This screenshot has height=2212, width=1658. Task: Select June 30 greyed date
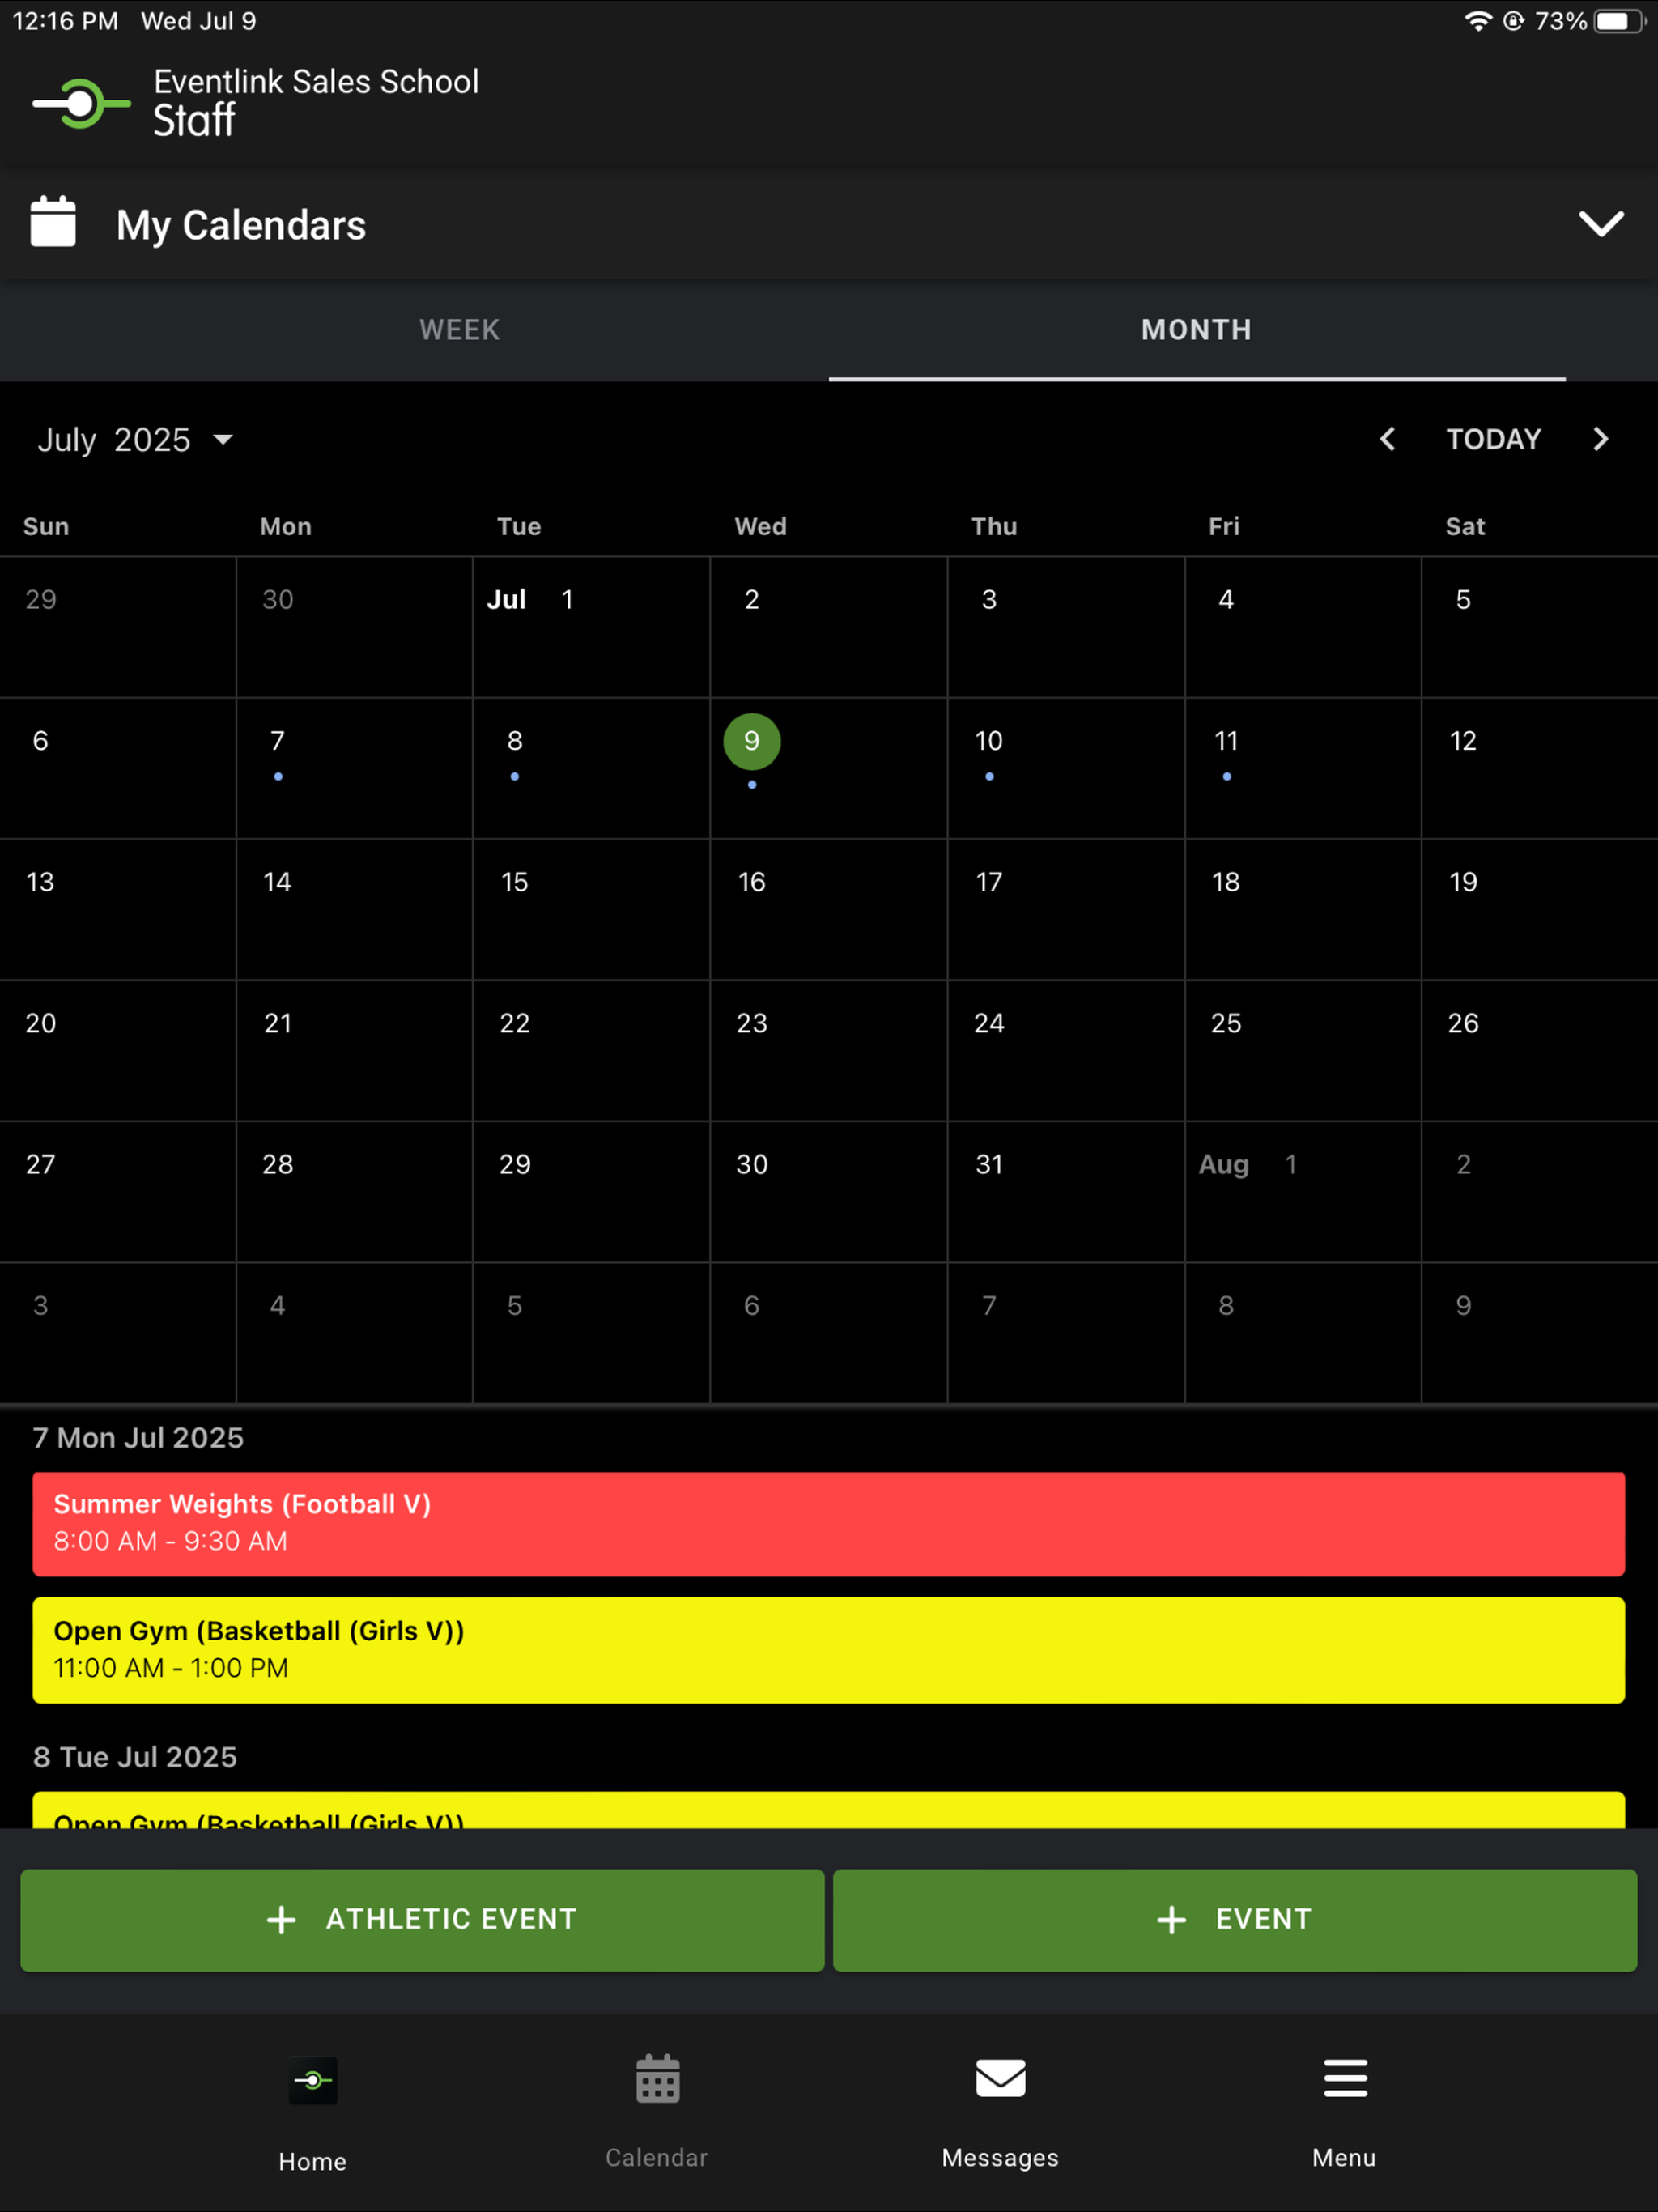point(354,627)
